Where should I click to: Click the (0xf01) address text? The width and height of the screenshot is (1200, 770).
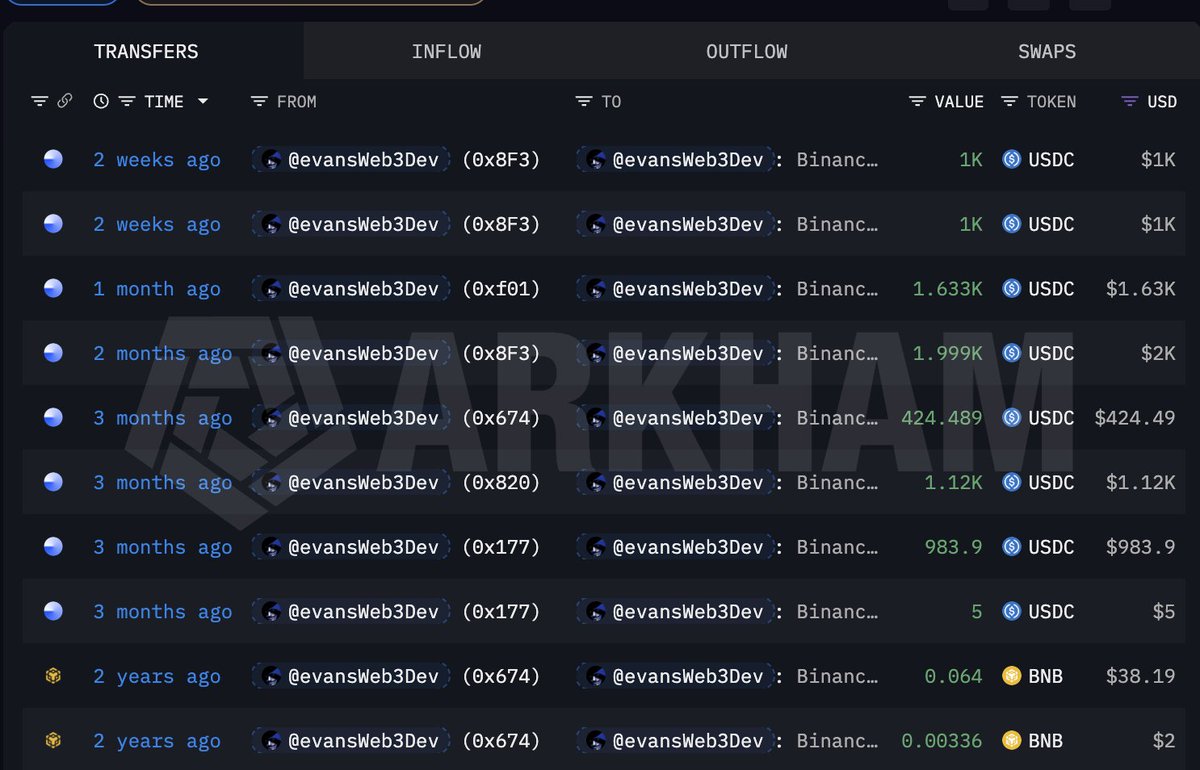[x=501, y=288]
